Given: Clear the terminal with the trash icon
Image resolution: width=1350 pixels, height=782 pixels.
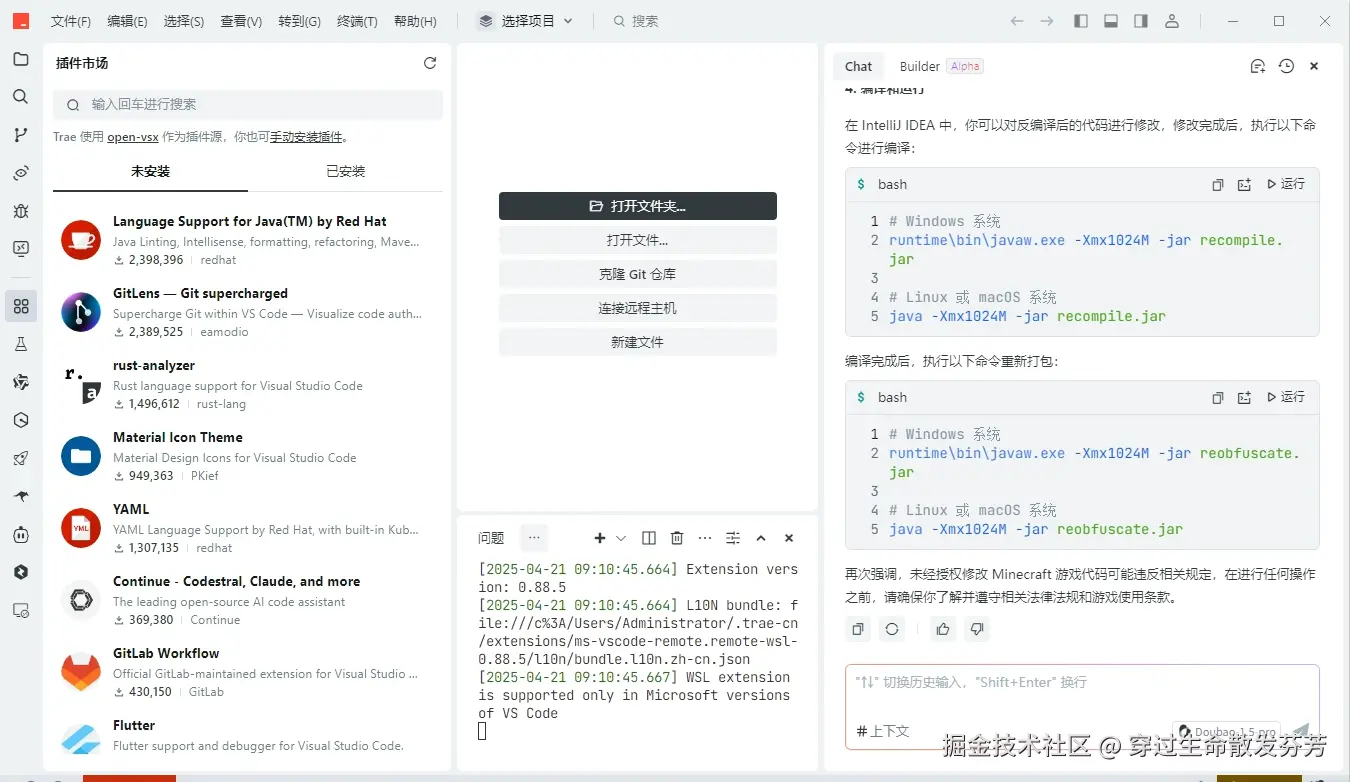Looking at the screenshot, I should pos(676,537).
